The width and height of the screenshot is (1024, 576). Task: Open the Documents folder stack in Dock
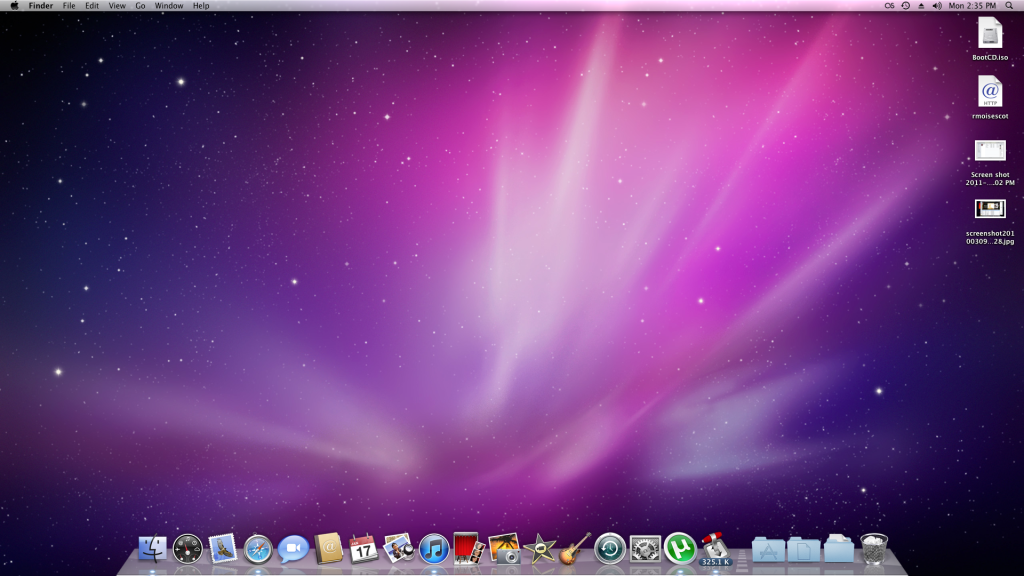click(804, 550)
